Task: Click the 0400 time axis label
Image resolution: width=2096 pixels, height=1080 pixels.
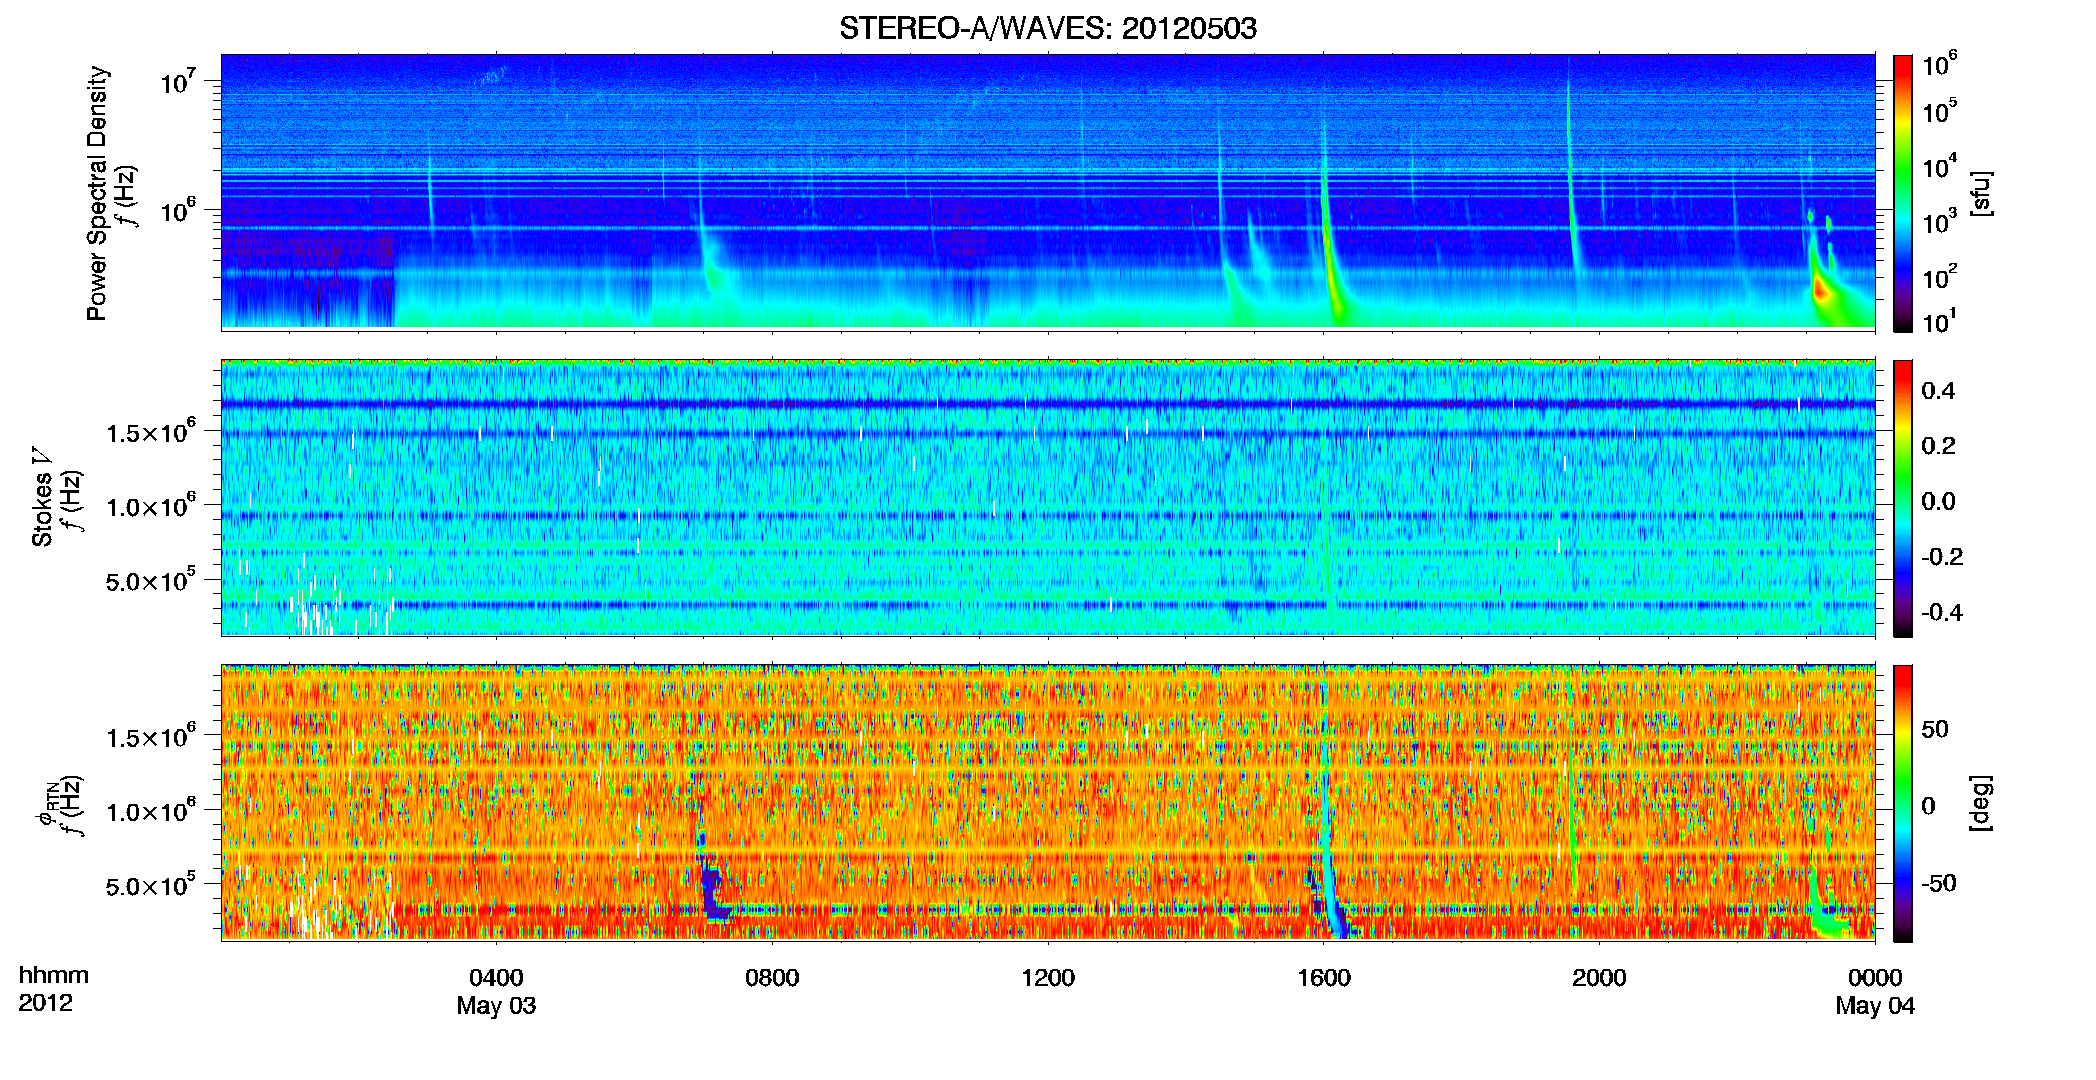Action: click(496, 978)
